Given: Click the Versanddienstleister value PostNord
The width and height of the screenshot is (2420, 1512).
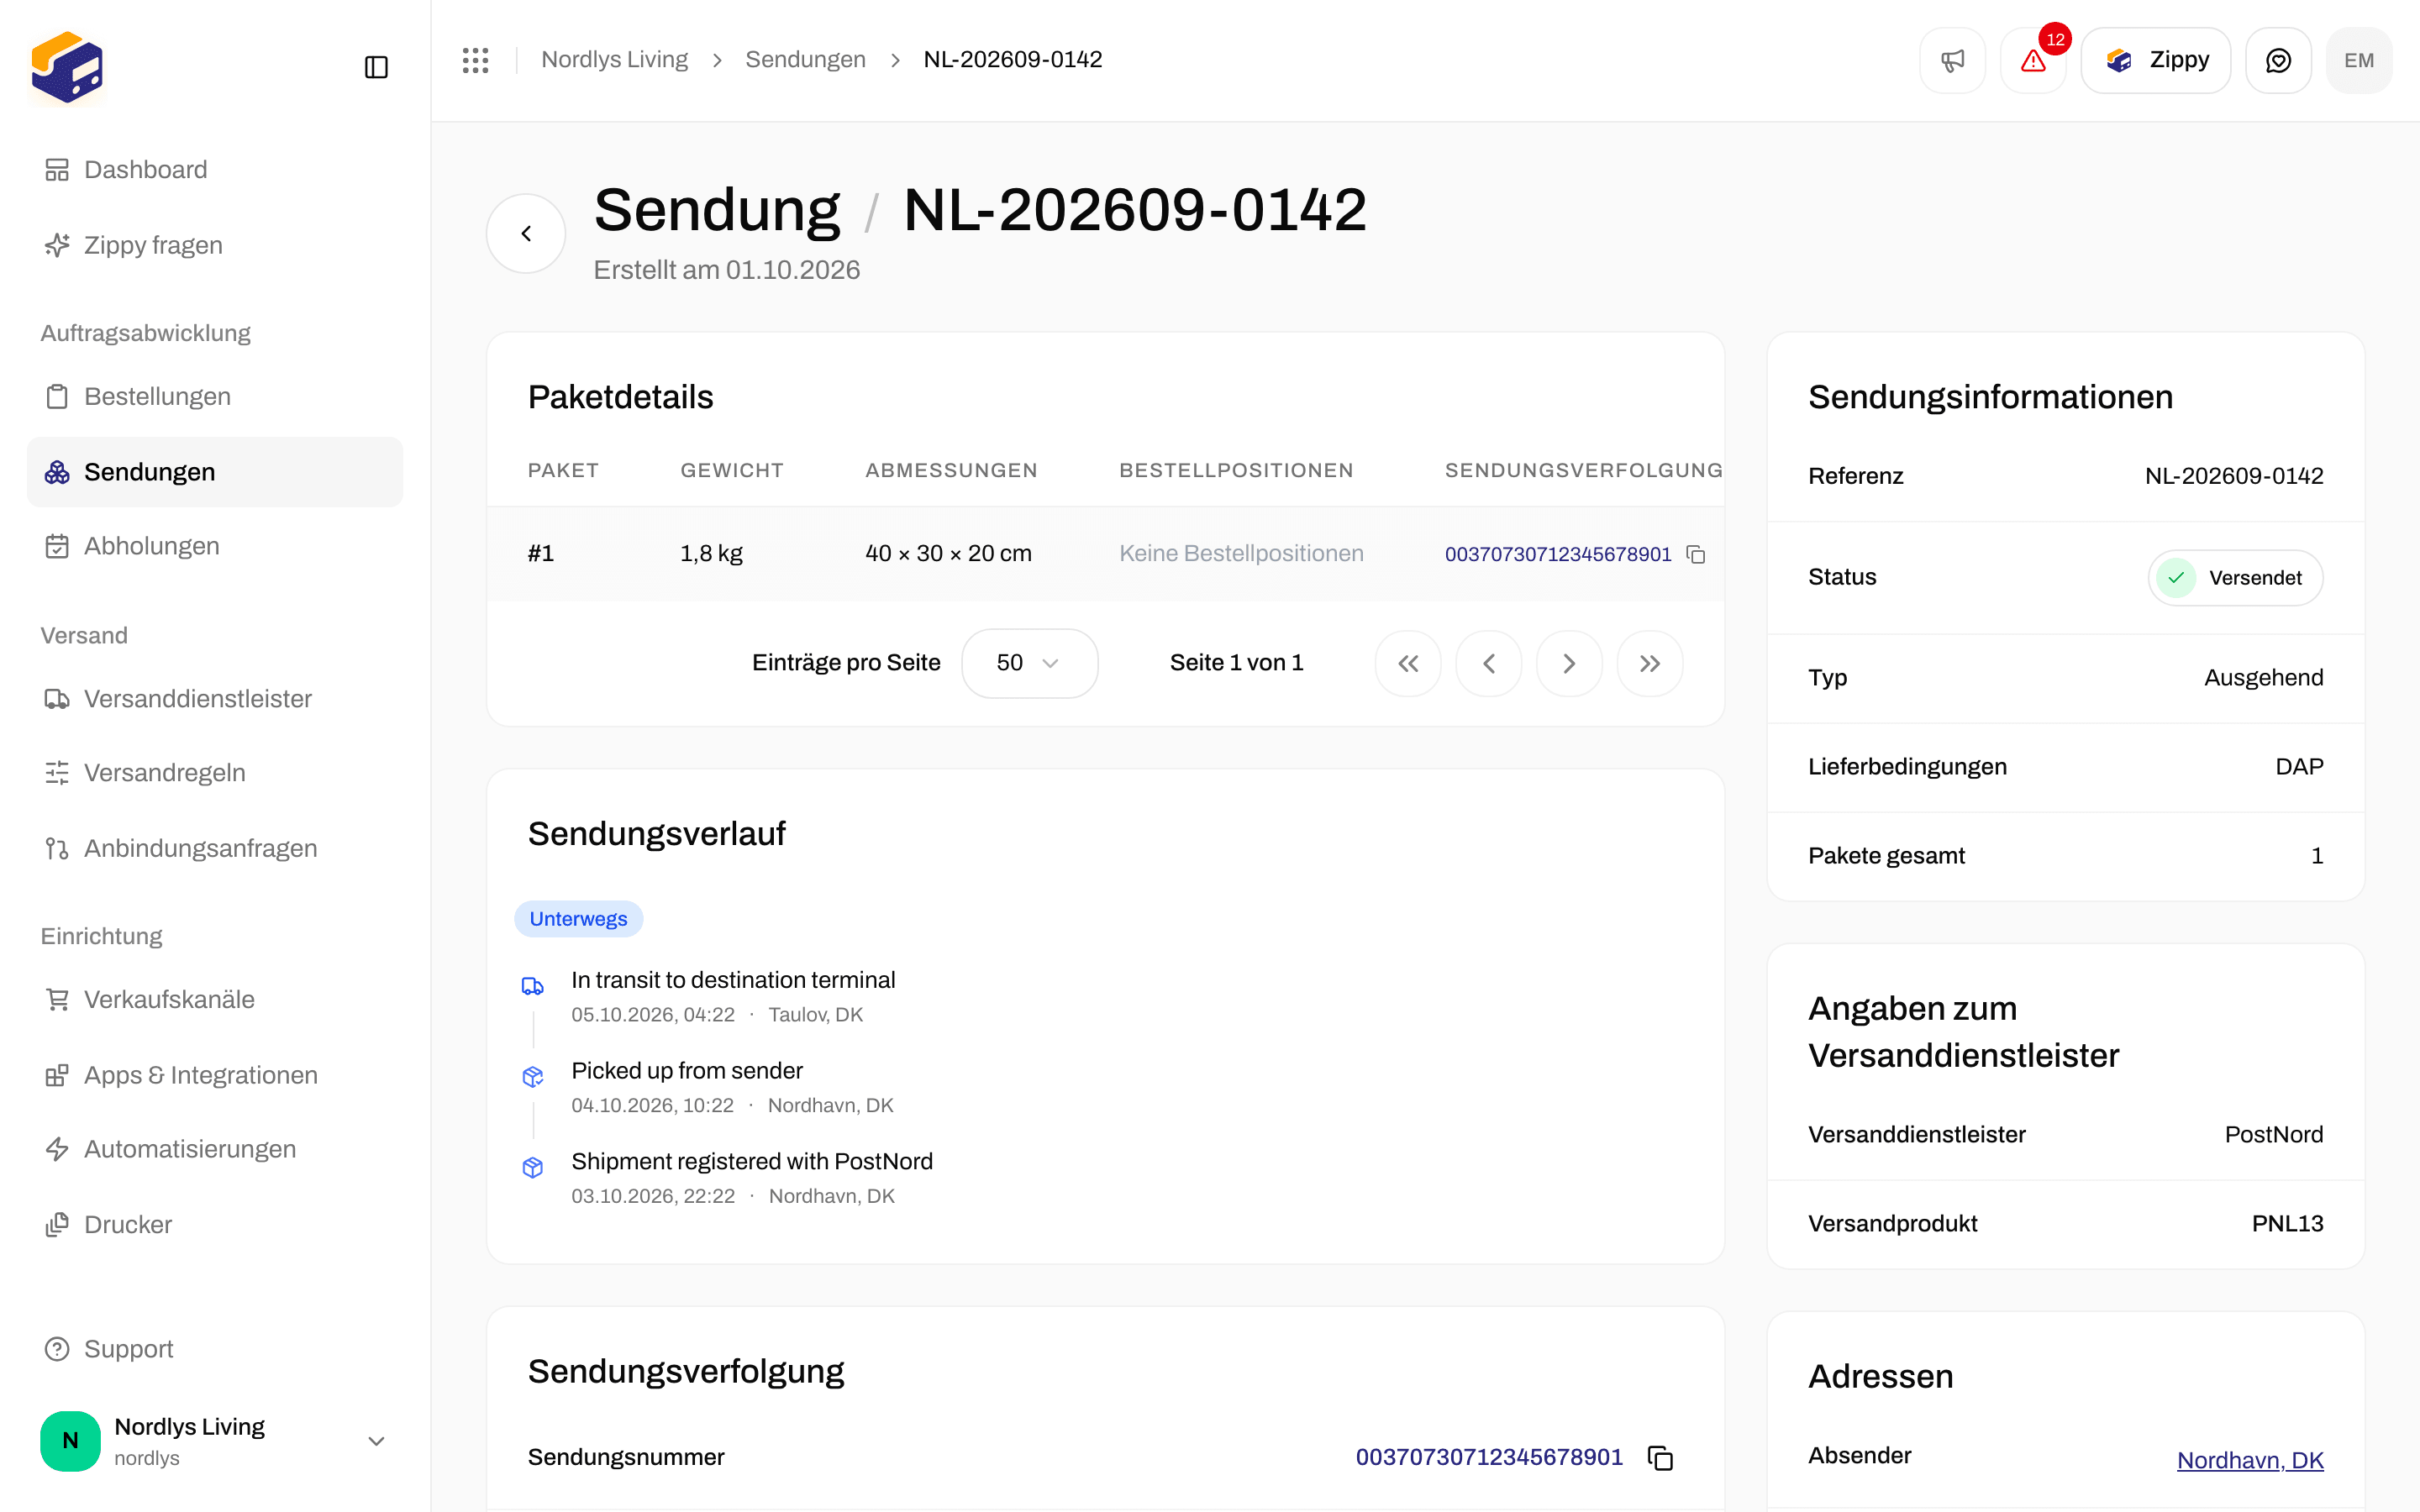Looking at the screenshot, I should [x=2274, y=1135].
